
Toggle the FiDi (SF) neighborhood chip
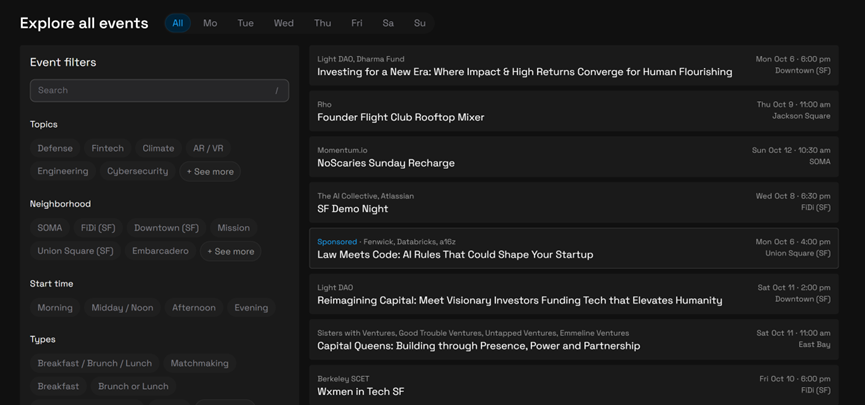click(98, 228)
